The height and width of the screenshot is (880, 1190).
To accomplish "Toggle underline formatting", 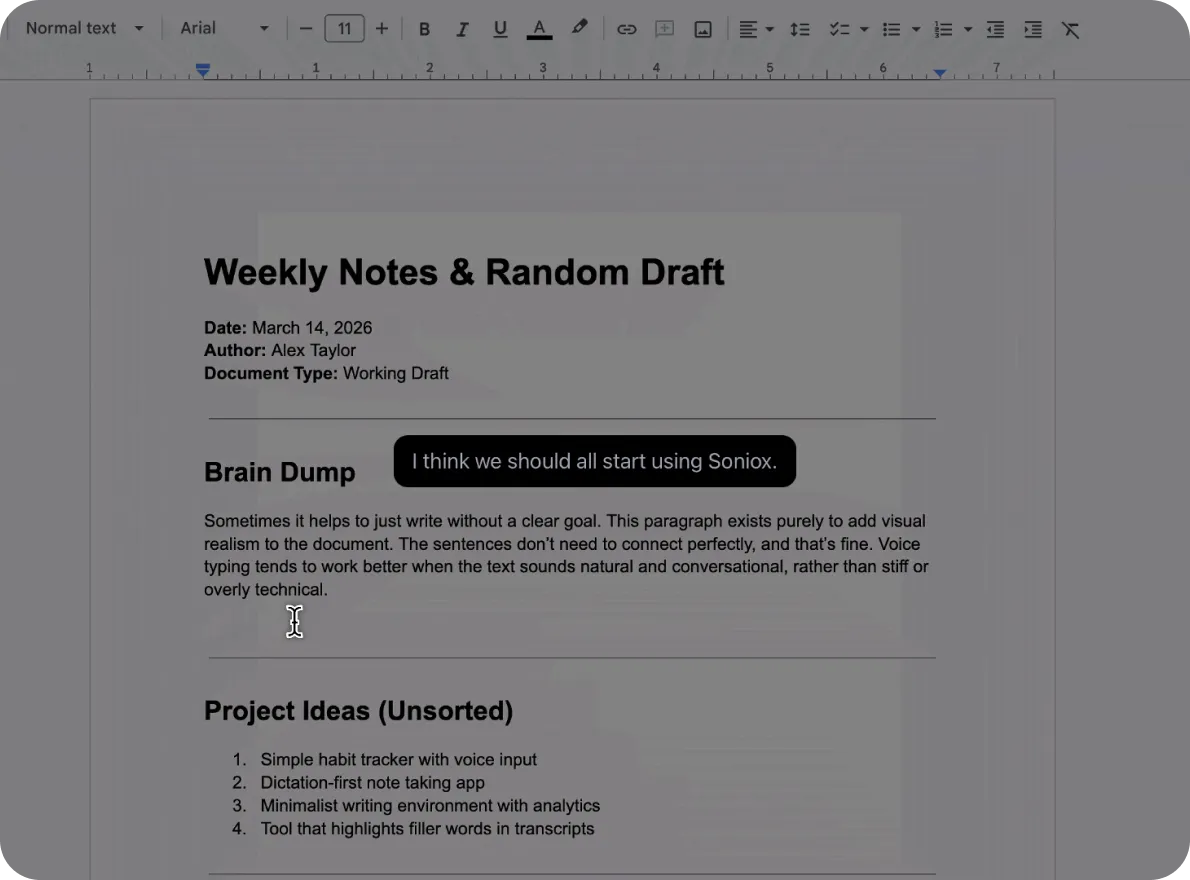I will tap(500, 29).
